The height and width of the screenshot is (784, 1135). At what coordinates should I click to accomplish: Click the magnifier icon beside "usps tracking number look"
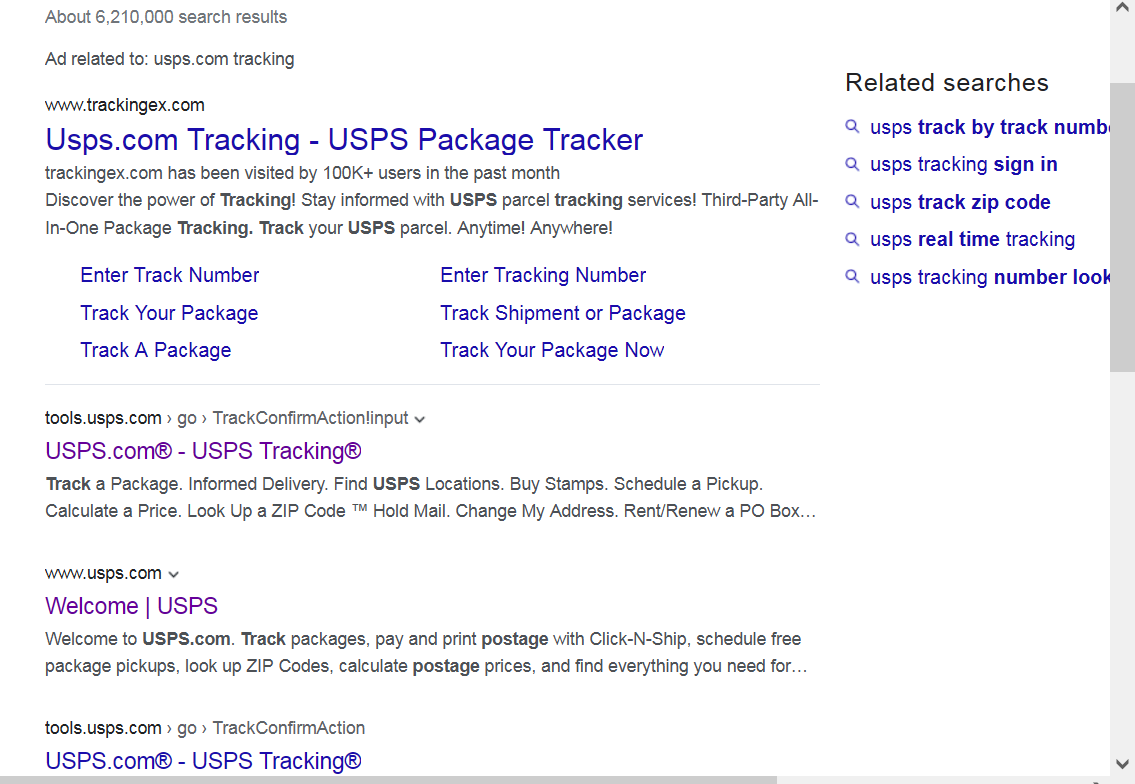point(852,277)
